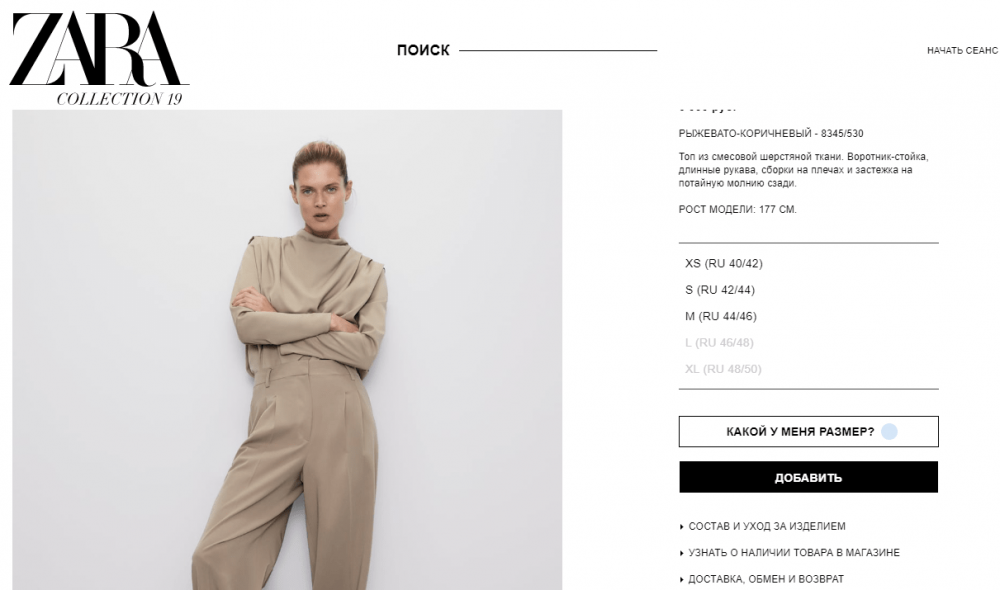Select size S (RU 42/44)
Image resolution: width=1000 pixels, height=590 pixels.
pyautogui.click(x=719, y=290)
